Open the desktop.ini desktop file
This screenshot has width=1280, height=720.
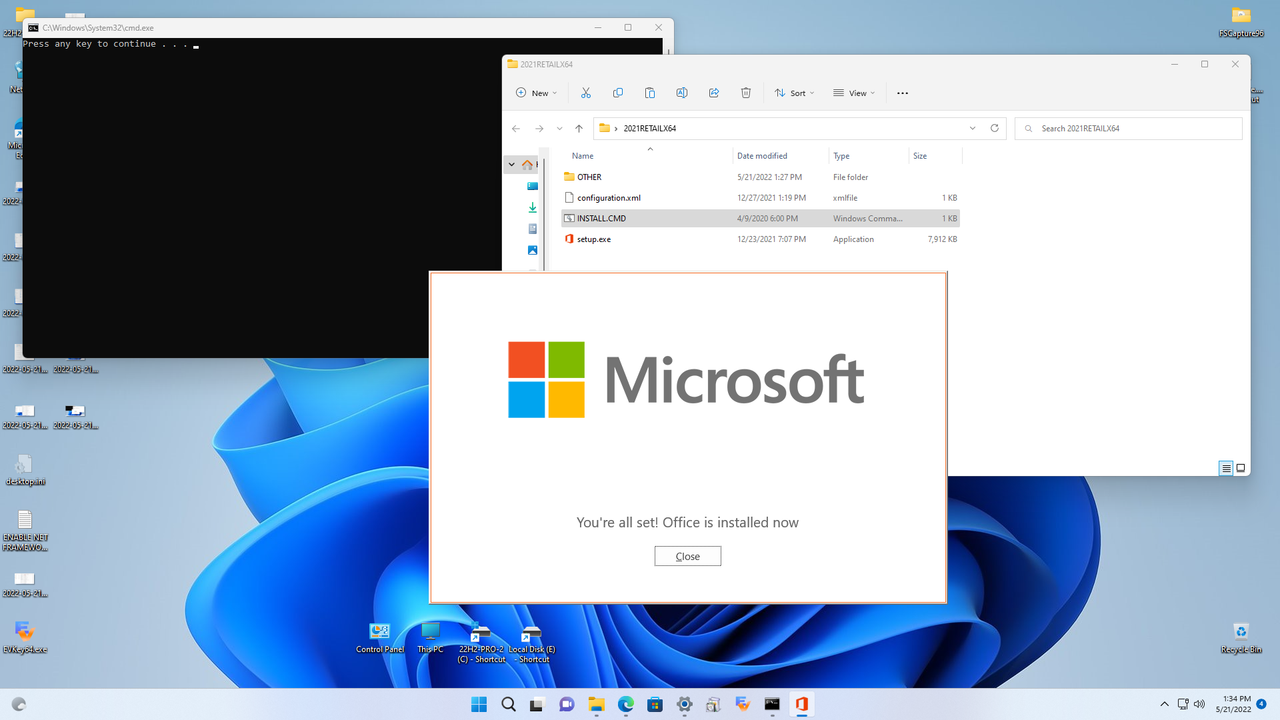click(x=25, y=470)
